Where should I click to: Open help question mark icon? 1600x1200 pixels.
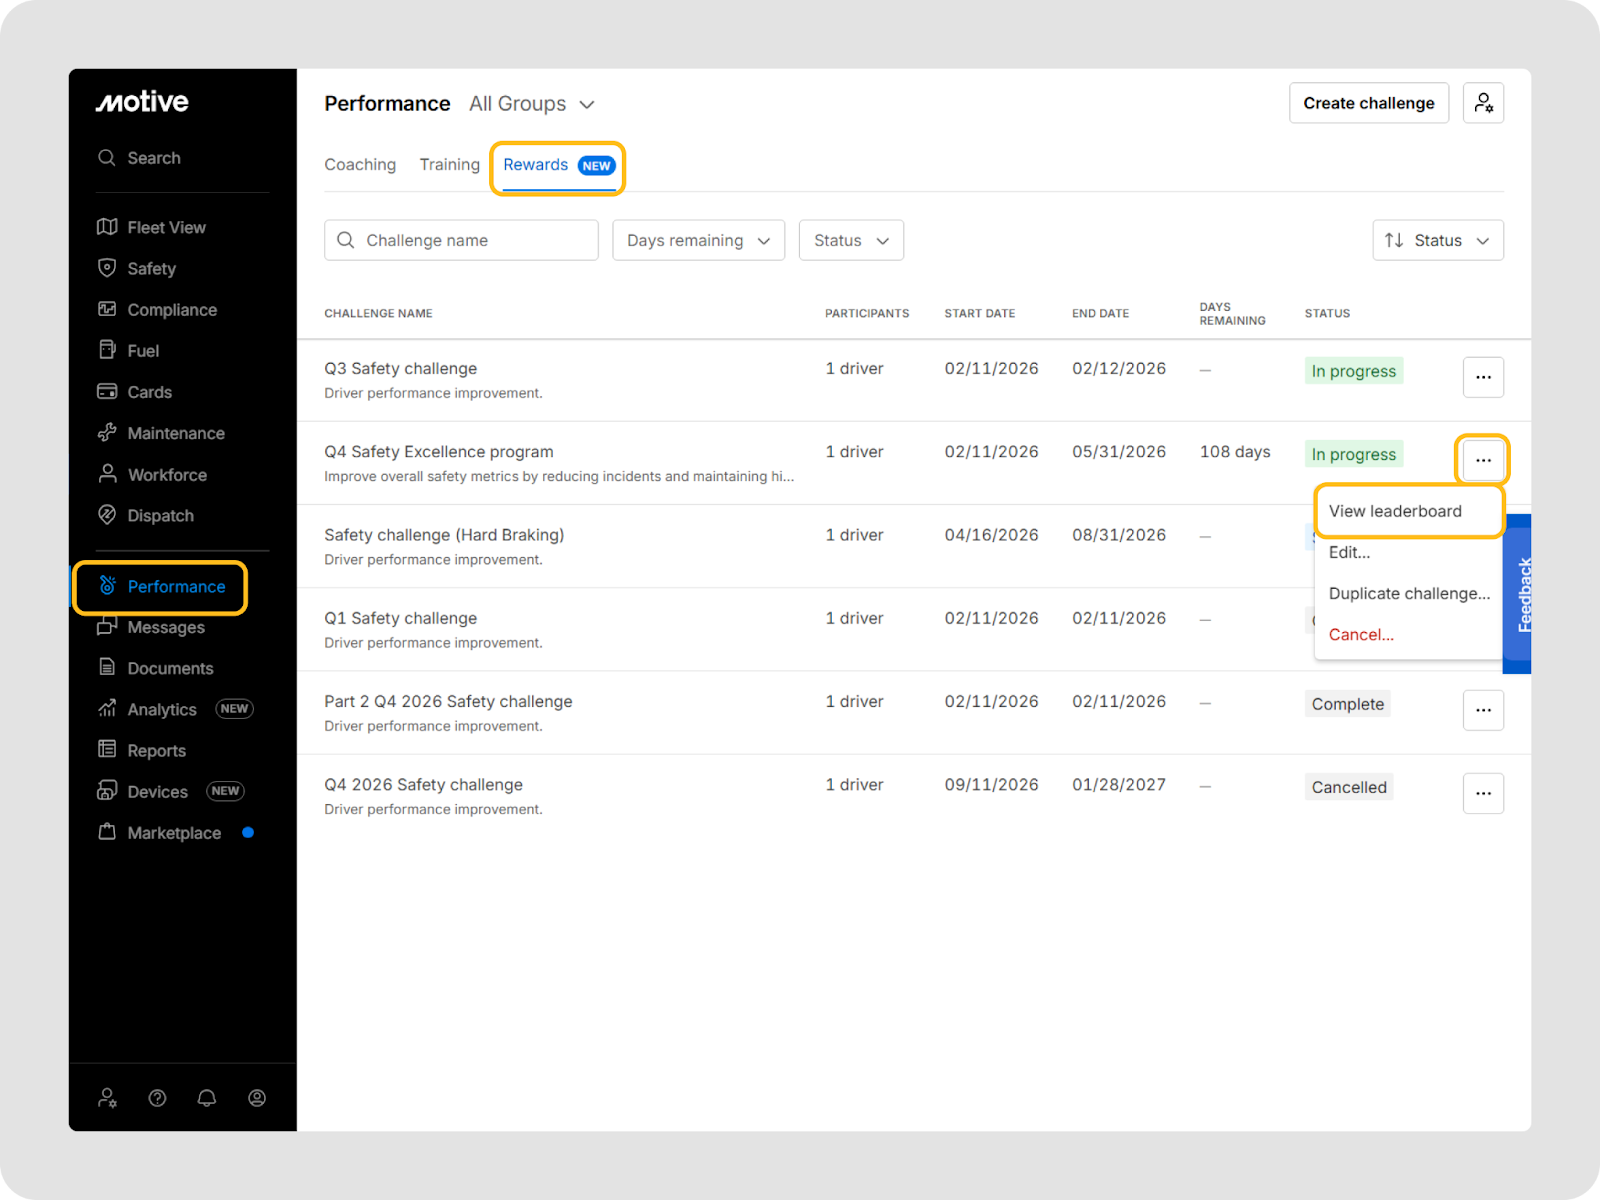157,1098
